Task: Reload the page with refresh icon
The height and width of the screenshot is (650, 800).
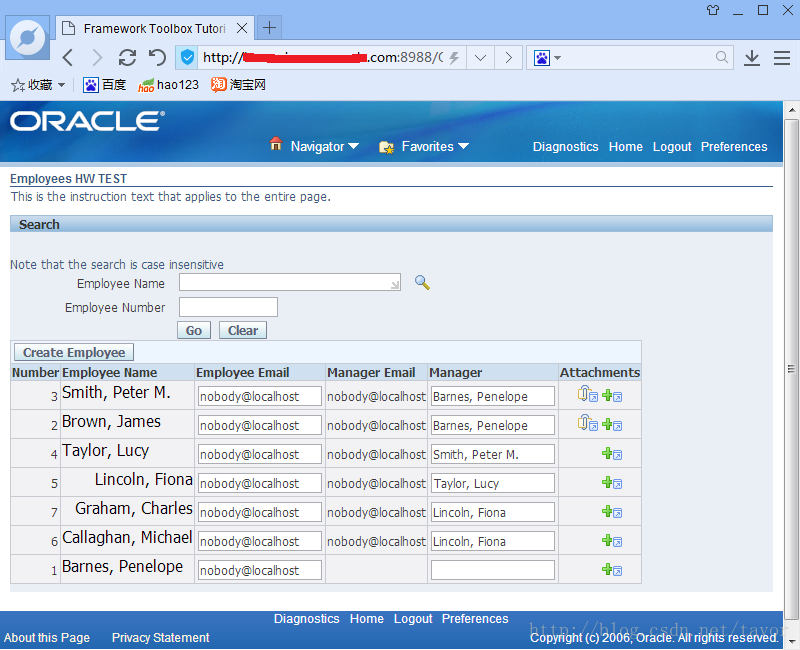Action: pos(127,57)
